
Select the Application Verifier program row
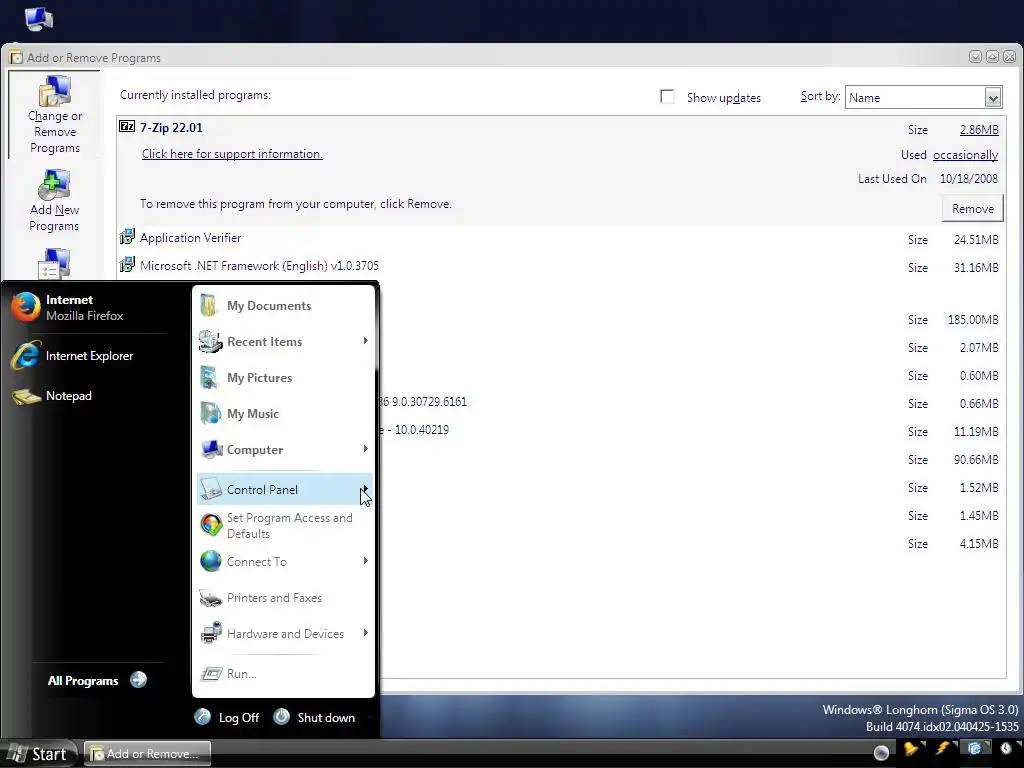pyautogui.click(x=560, y=238)
